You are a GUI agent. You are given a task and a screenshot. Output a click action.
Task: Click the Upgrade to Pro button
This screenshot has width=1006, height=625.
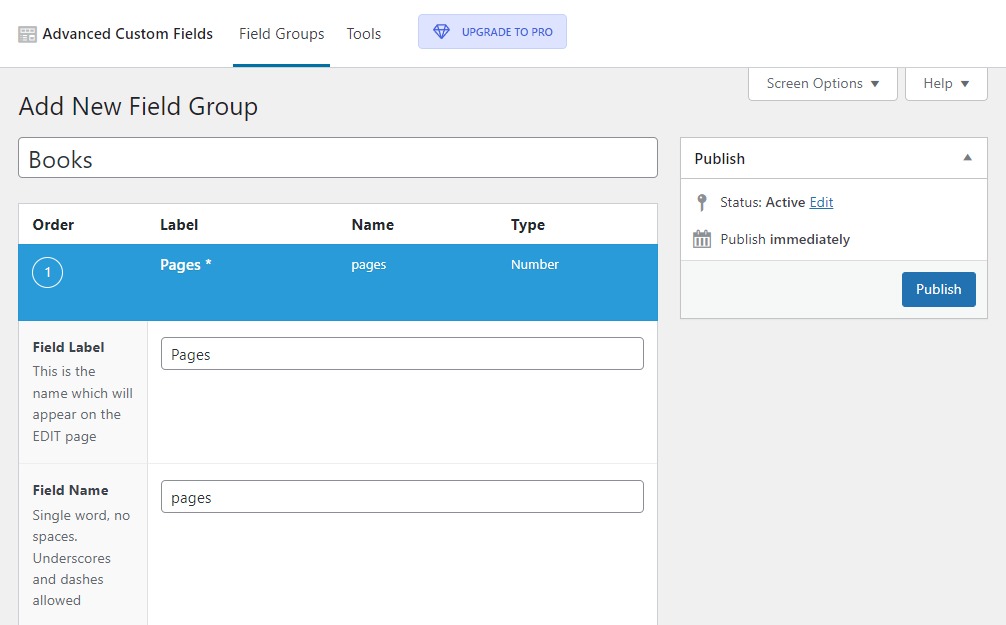coord(491,31)
